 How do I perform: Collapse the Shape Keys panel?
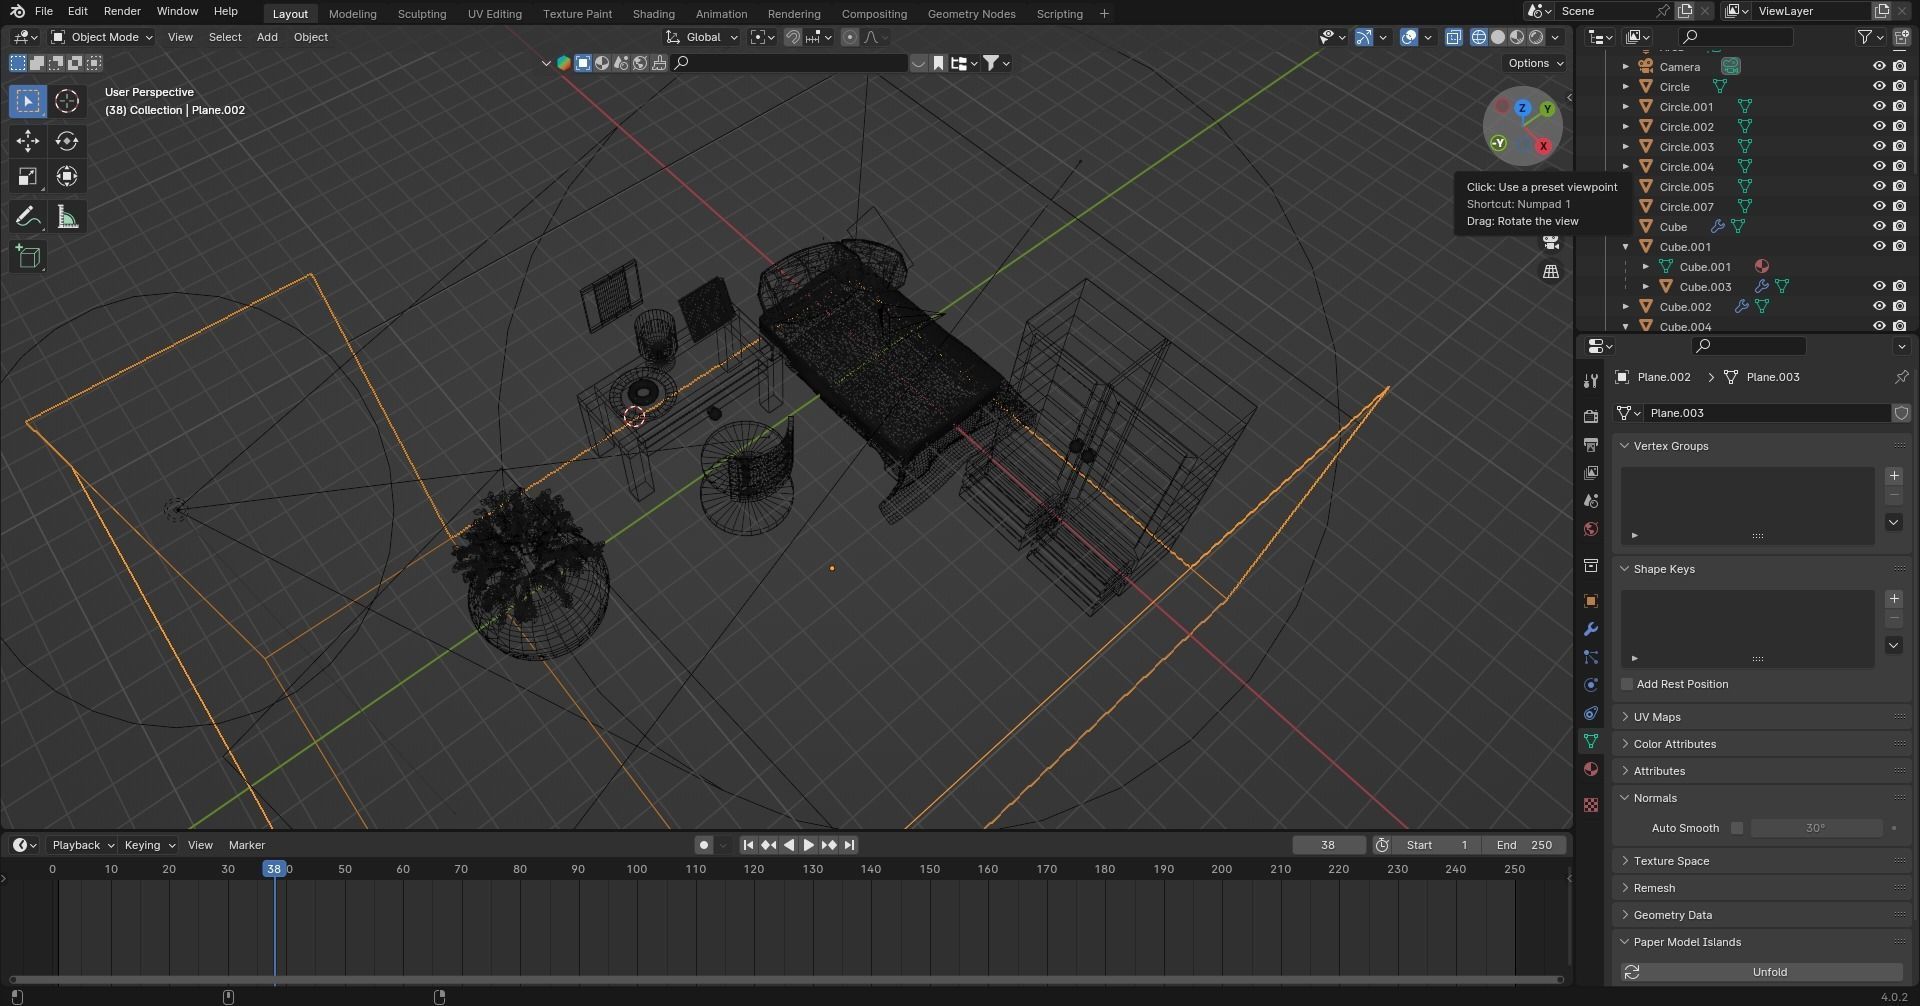(1624, 569)
